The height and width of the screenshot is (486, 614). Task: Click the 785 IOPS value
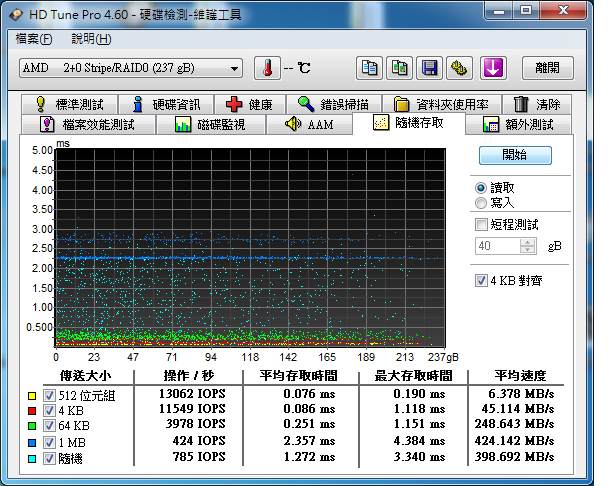pyautogui.click(x=199, y=457)
